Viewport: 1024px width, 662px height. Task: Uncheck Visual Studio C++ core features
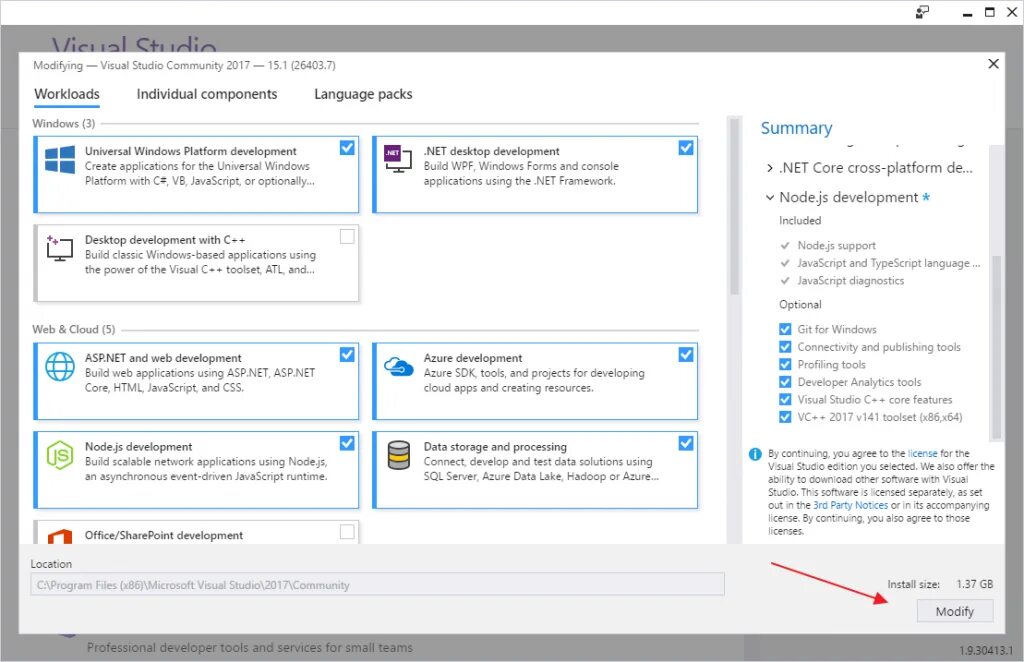pos(785,400)
